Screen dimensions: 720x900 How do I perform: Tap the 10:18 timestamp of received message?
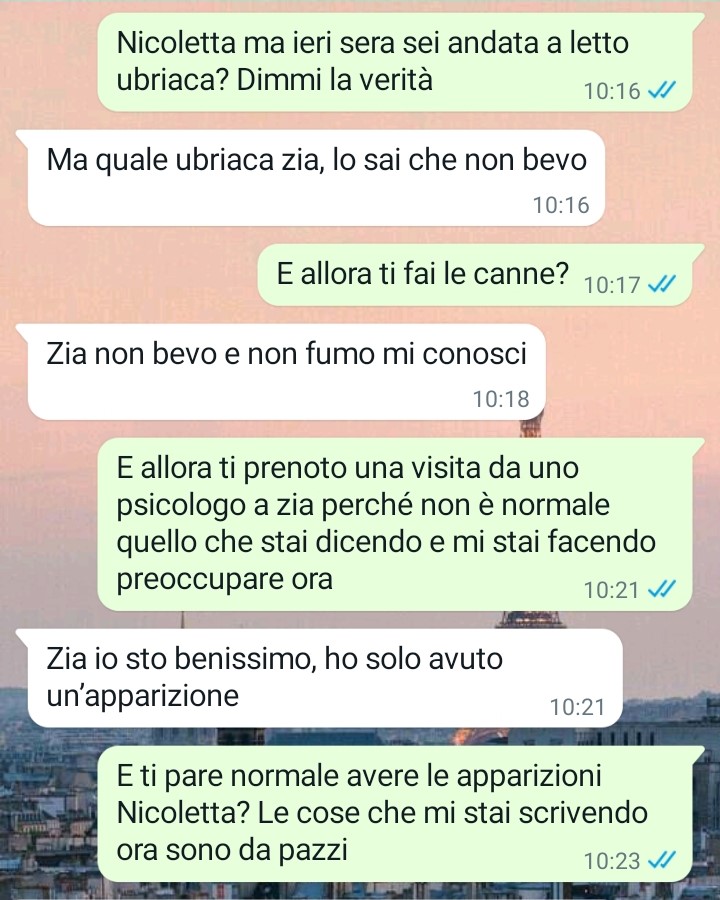pos(501,399)
